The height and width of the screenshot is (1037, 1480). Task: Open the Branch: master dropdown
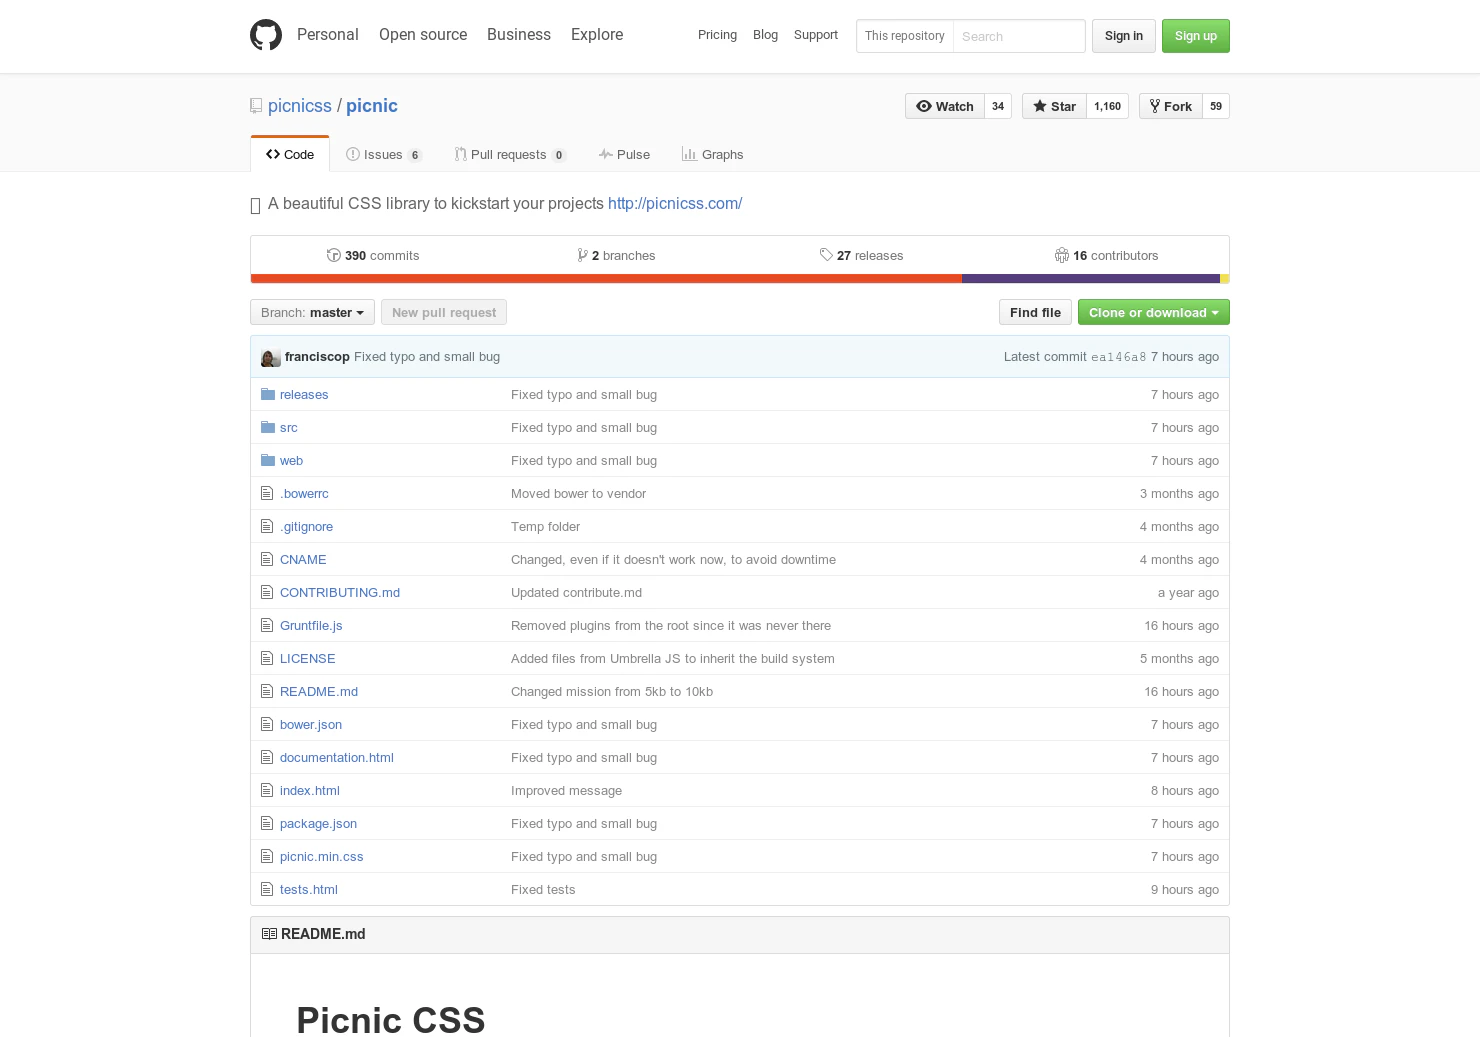coord(312,312)
